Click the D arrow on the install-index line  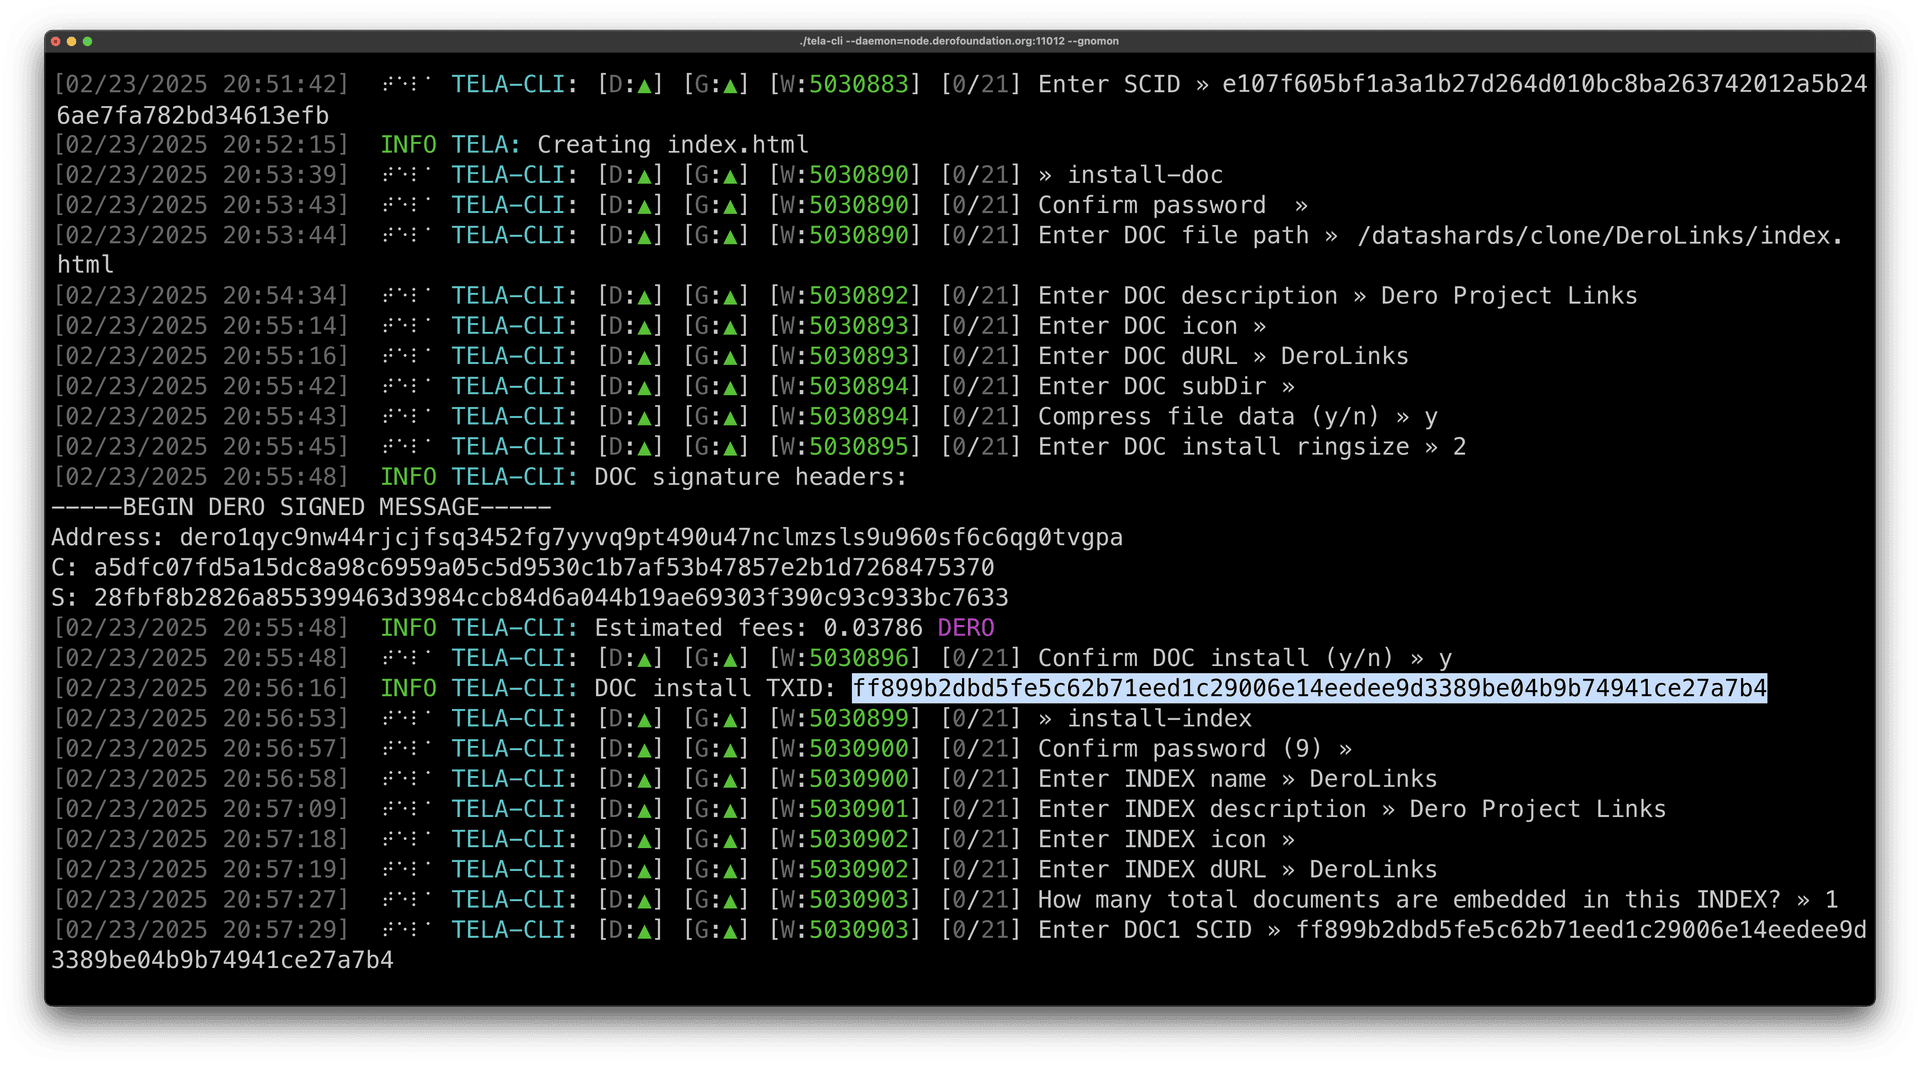click(644, 717)
